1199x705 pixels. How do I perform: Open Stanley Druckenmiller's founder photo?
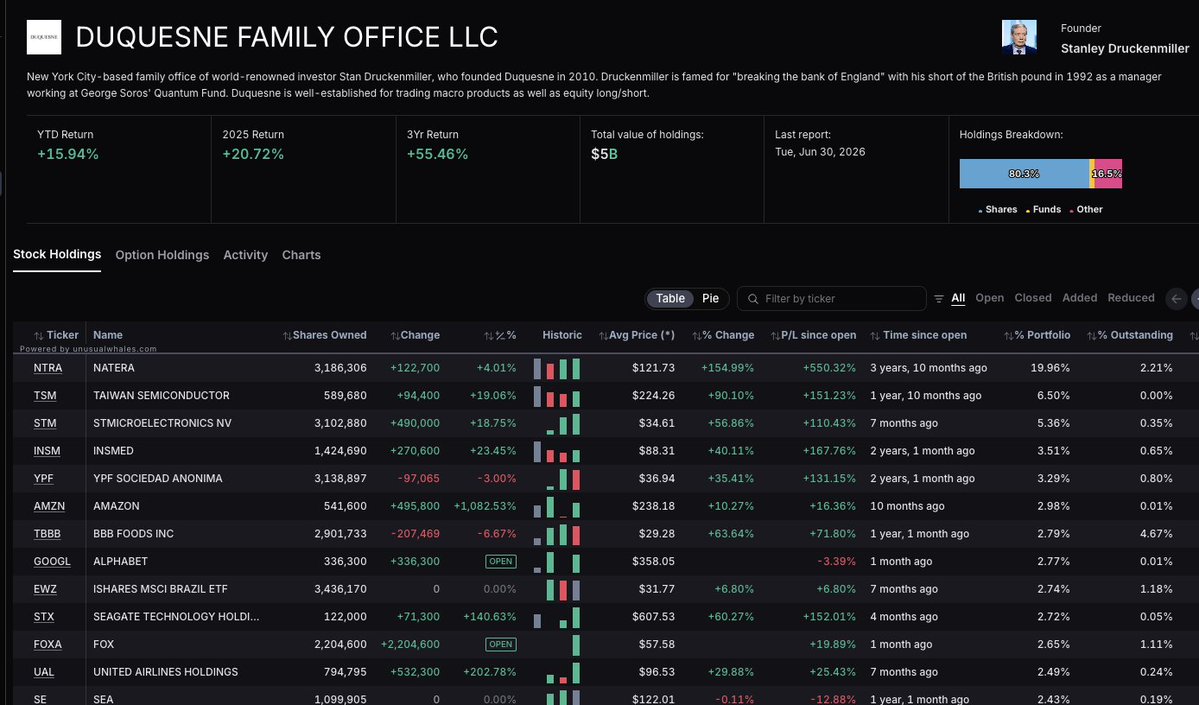click(1019, 37)
